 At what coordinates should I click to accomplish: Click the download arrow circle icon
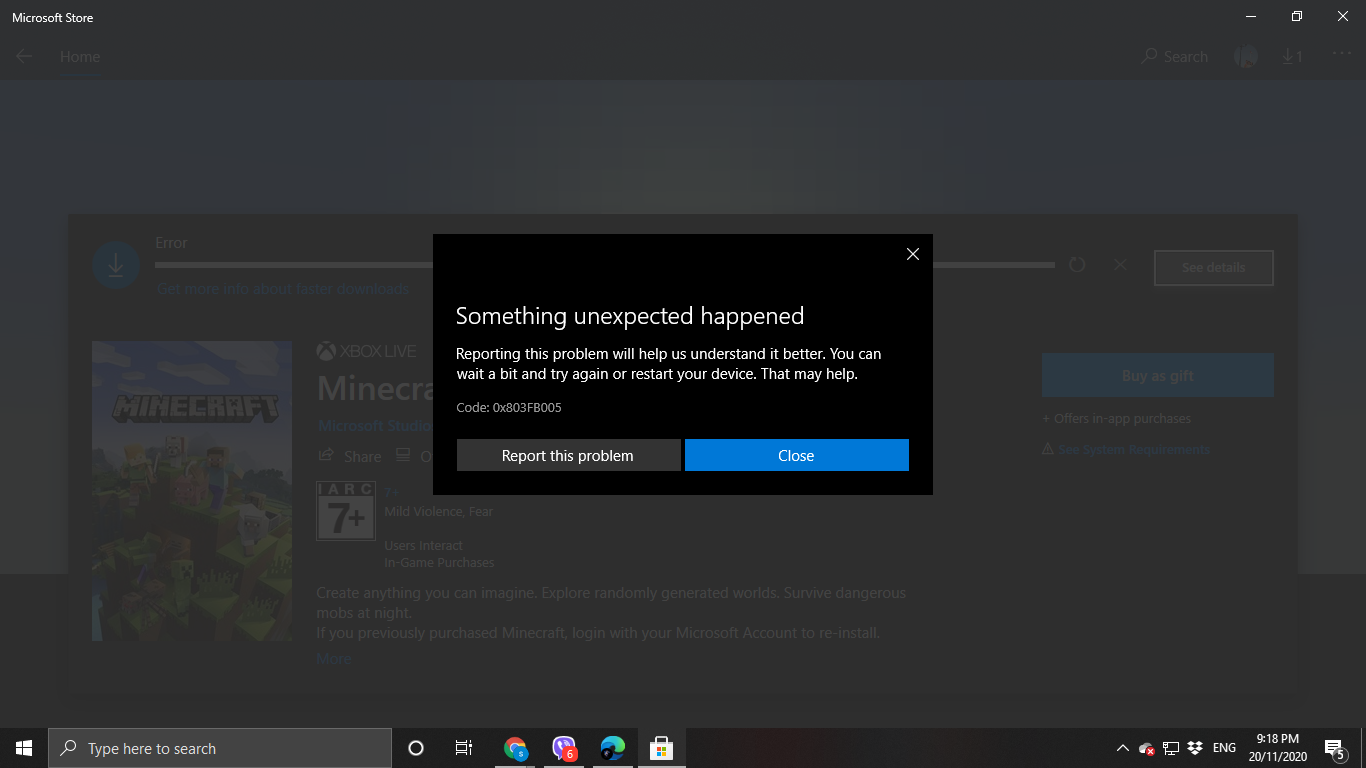pos(116,265)
